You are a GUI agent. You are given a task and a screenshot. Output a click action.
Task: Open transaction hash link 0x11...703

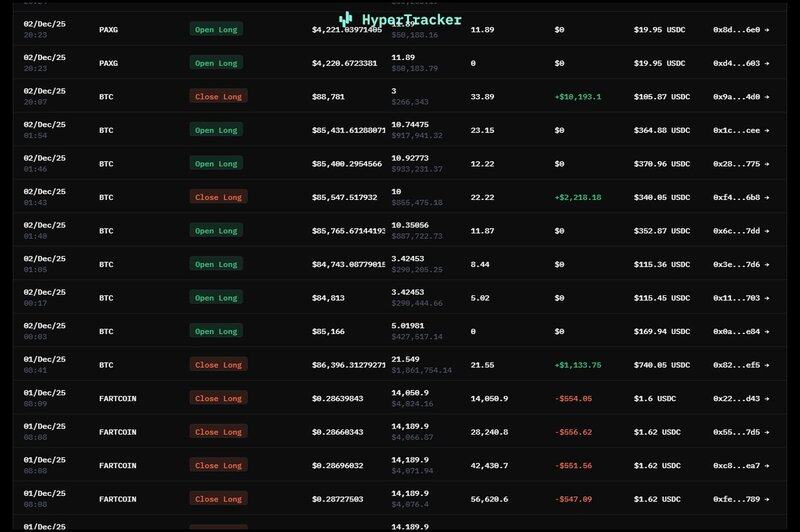(736, 298)
